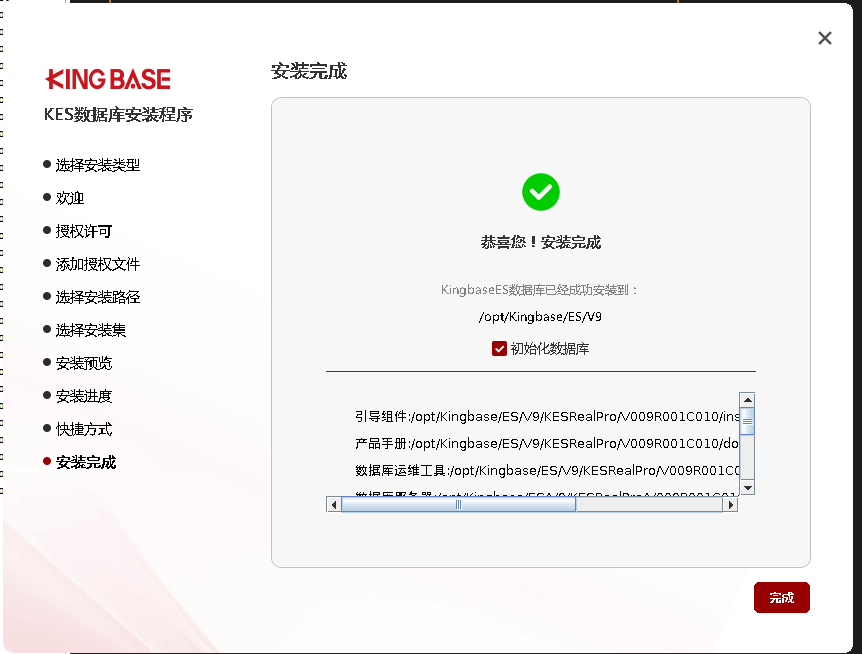Click the vertical scrollbar thumb
This screenshot has width=862, height=654.
[747, 420]
